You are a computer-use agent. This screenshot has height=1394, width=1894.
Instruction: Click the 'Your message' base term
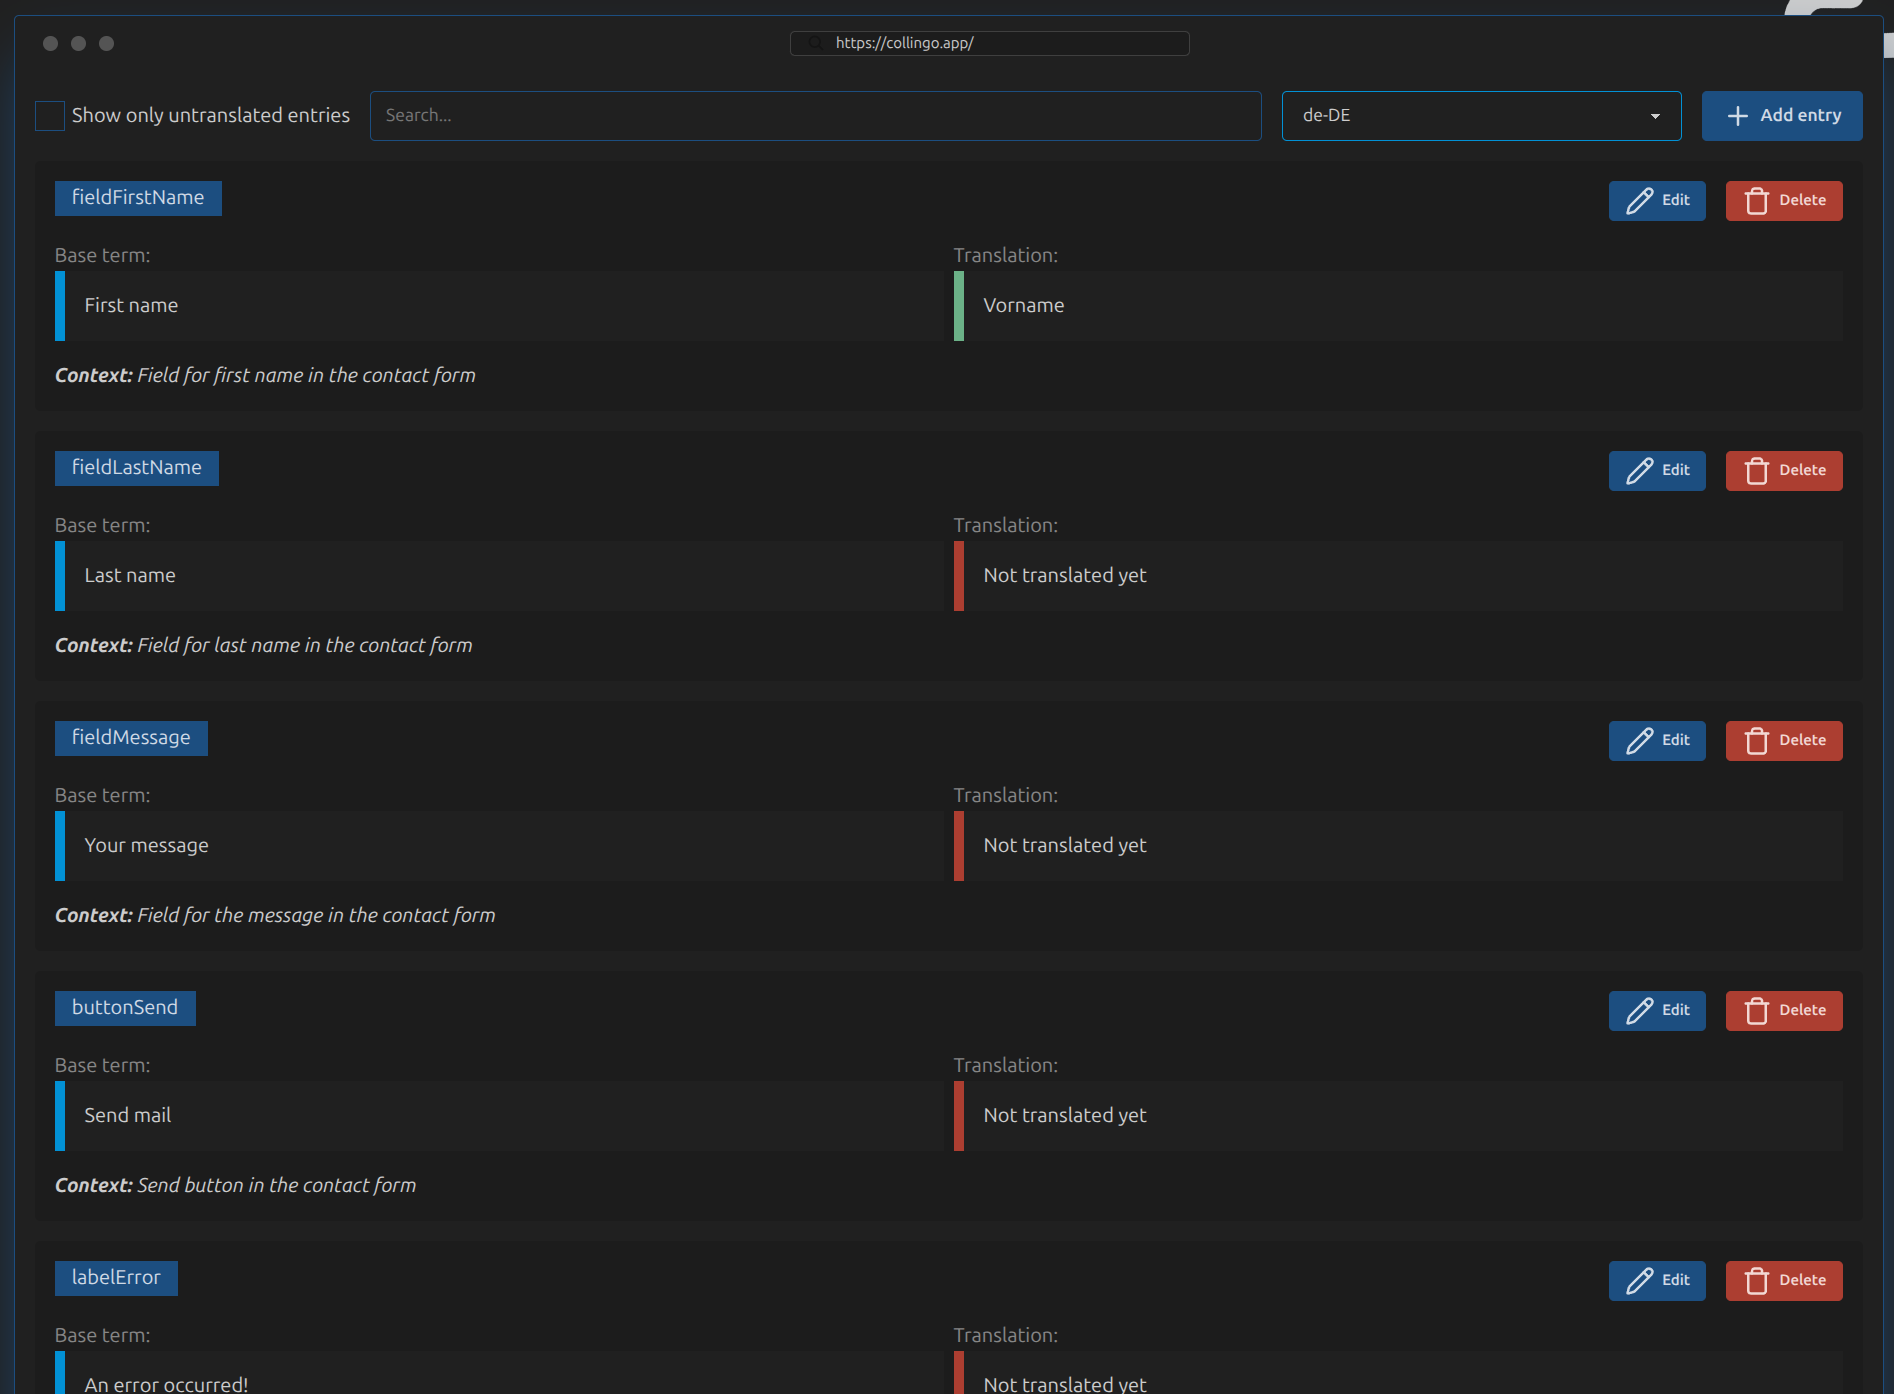(x=146, y=846)
